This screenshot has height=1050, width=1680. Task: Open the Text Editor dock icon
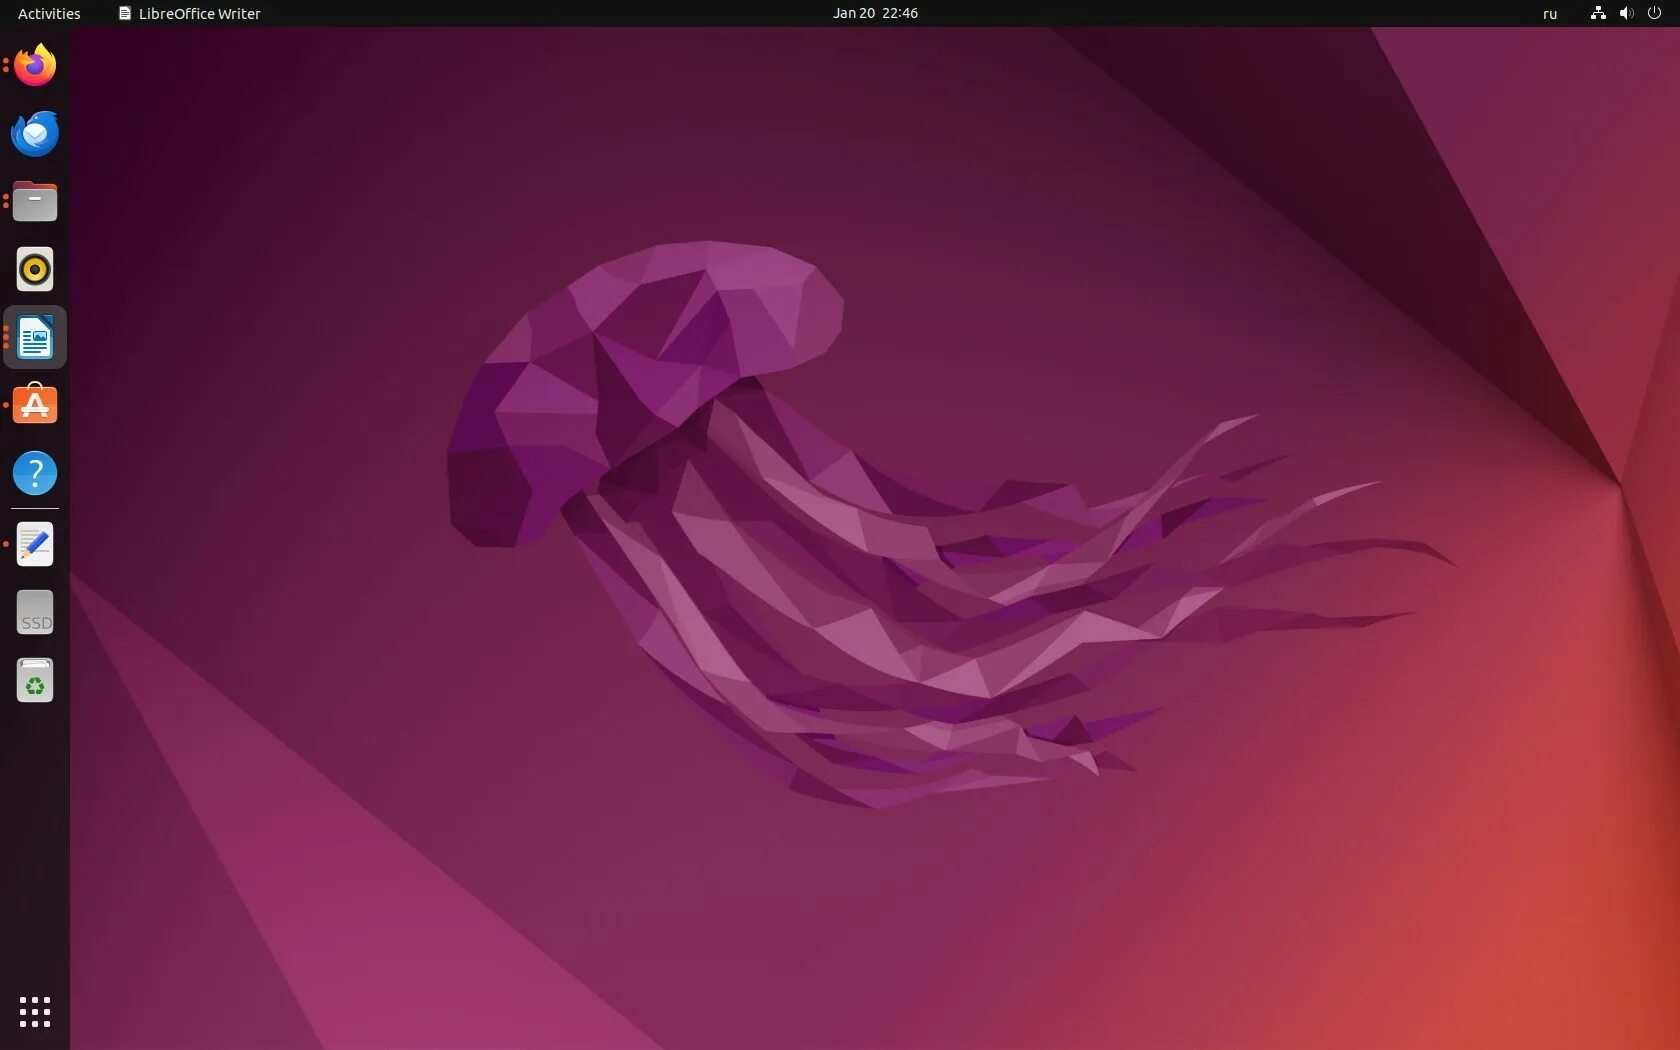point(35,544)
